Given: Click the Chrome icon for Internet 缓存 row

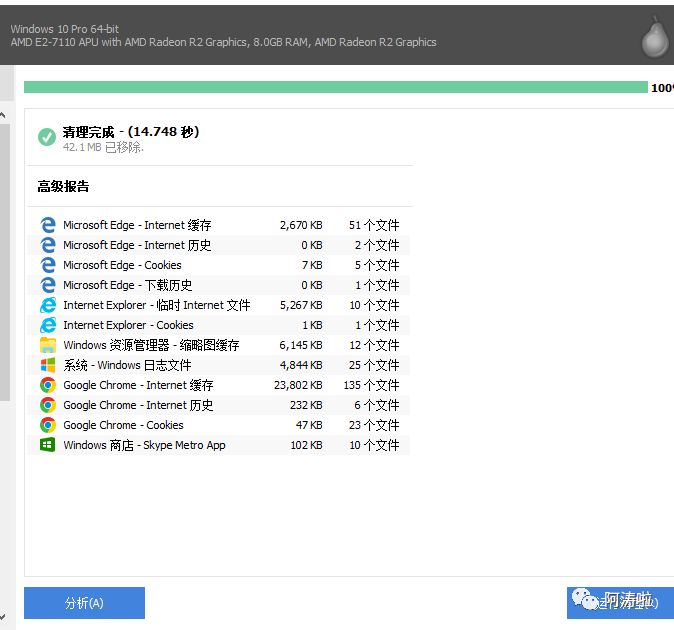Looking at the screenshot, I should [48, 385].
